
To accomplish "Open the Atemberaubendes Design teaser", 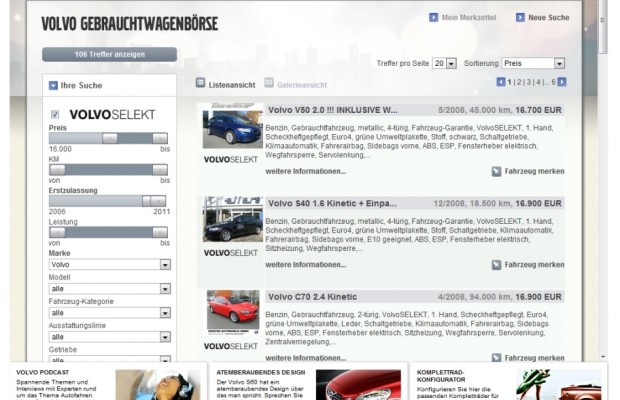I will tap(308, 382).
